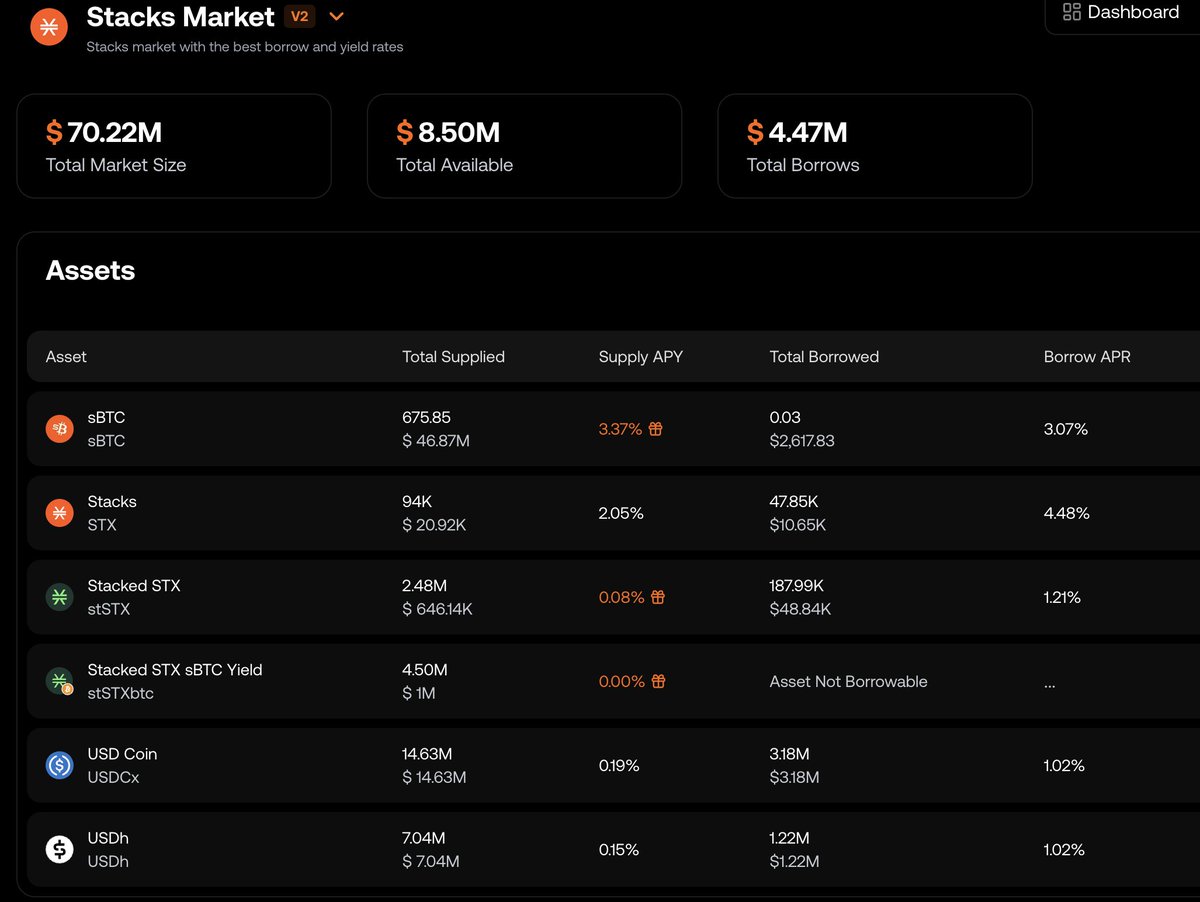Click the Borrow APR column header

(1087, 357)
